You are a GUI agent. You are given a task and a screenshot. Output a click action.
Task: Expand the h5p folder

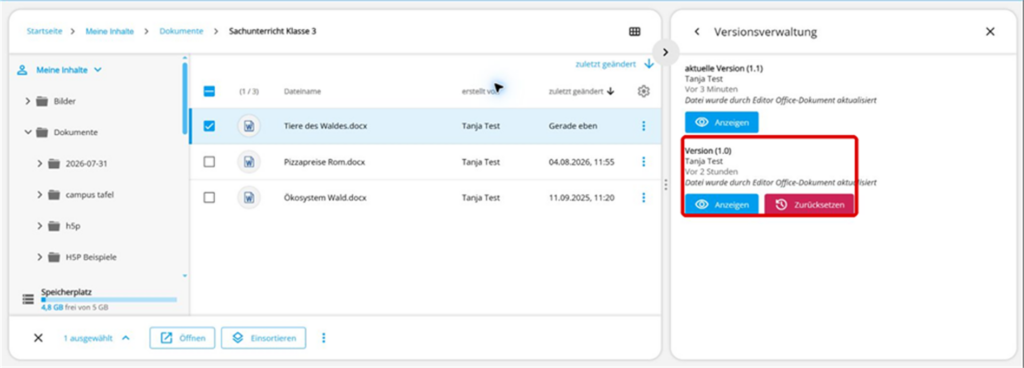(40, 226)
